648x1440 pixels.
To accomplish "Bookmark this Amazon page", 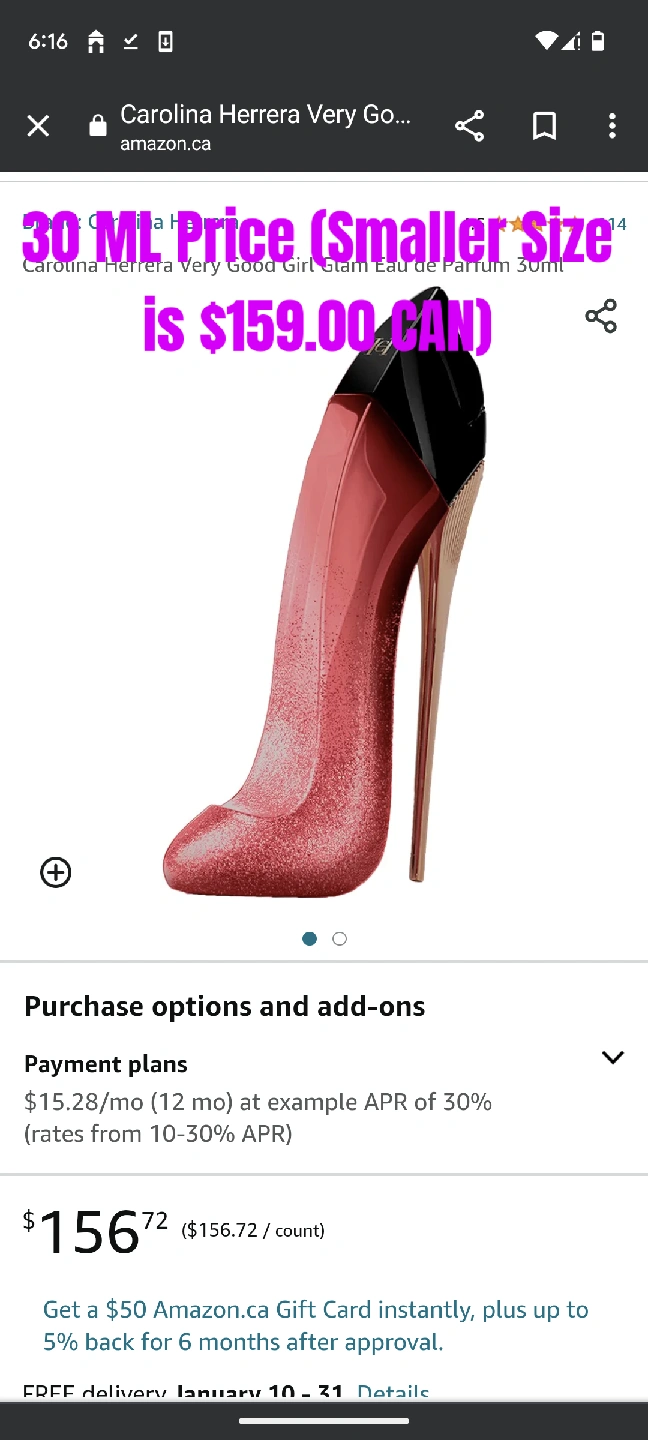I will click(x=544, y=126).
